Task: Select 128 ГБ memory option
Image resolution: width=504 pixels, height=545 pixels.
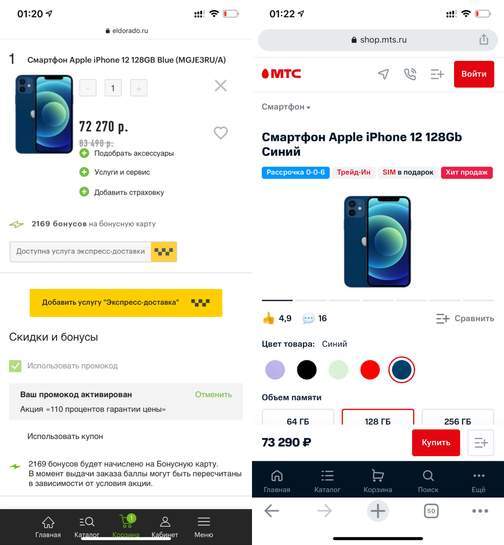Action: click(378, 417)
